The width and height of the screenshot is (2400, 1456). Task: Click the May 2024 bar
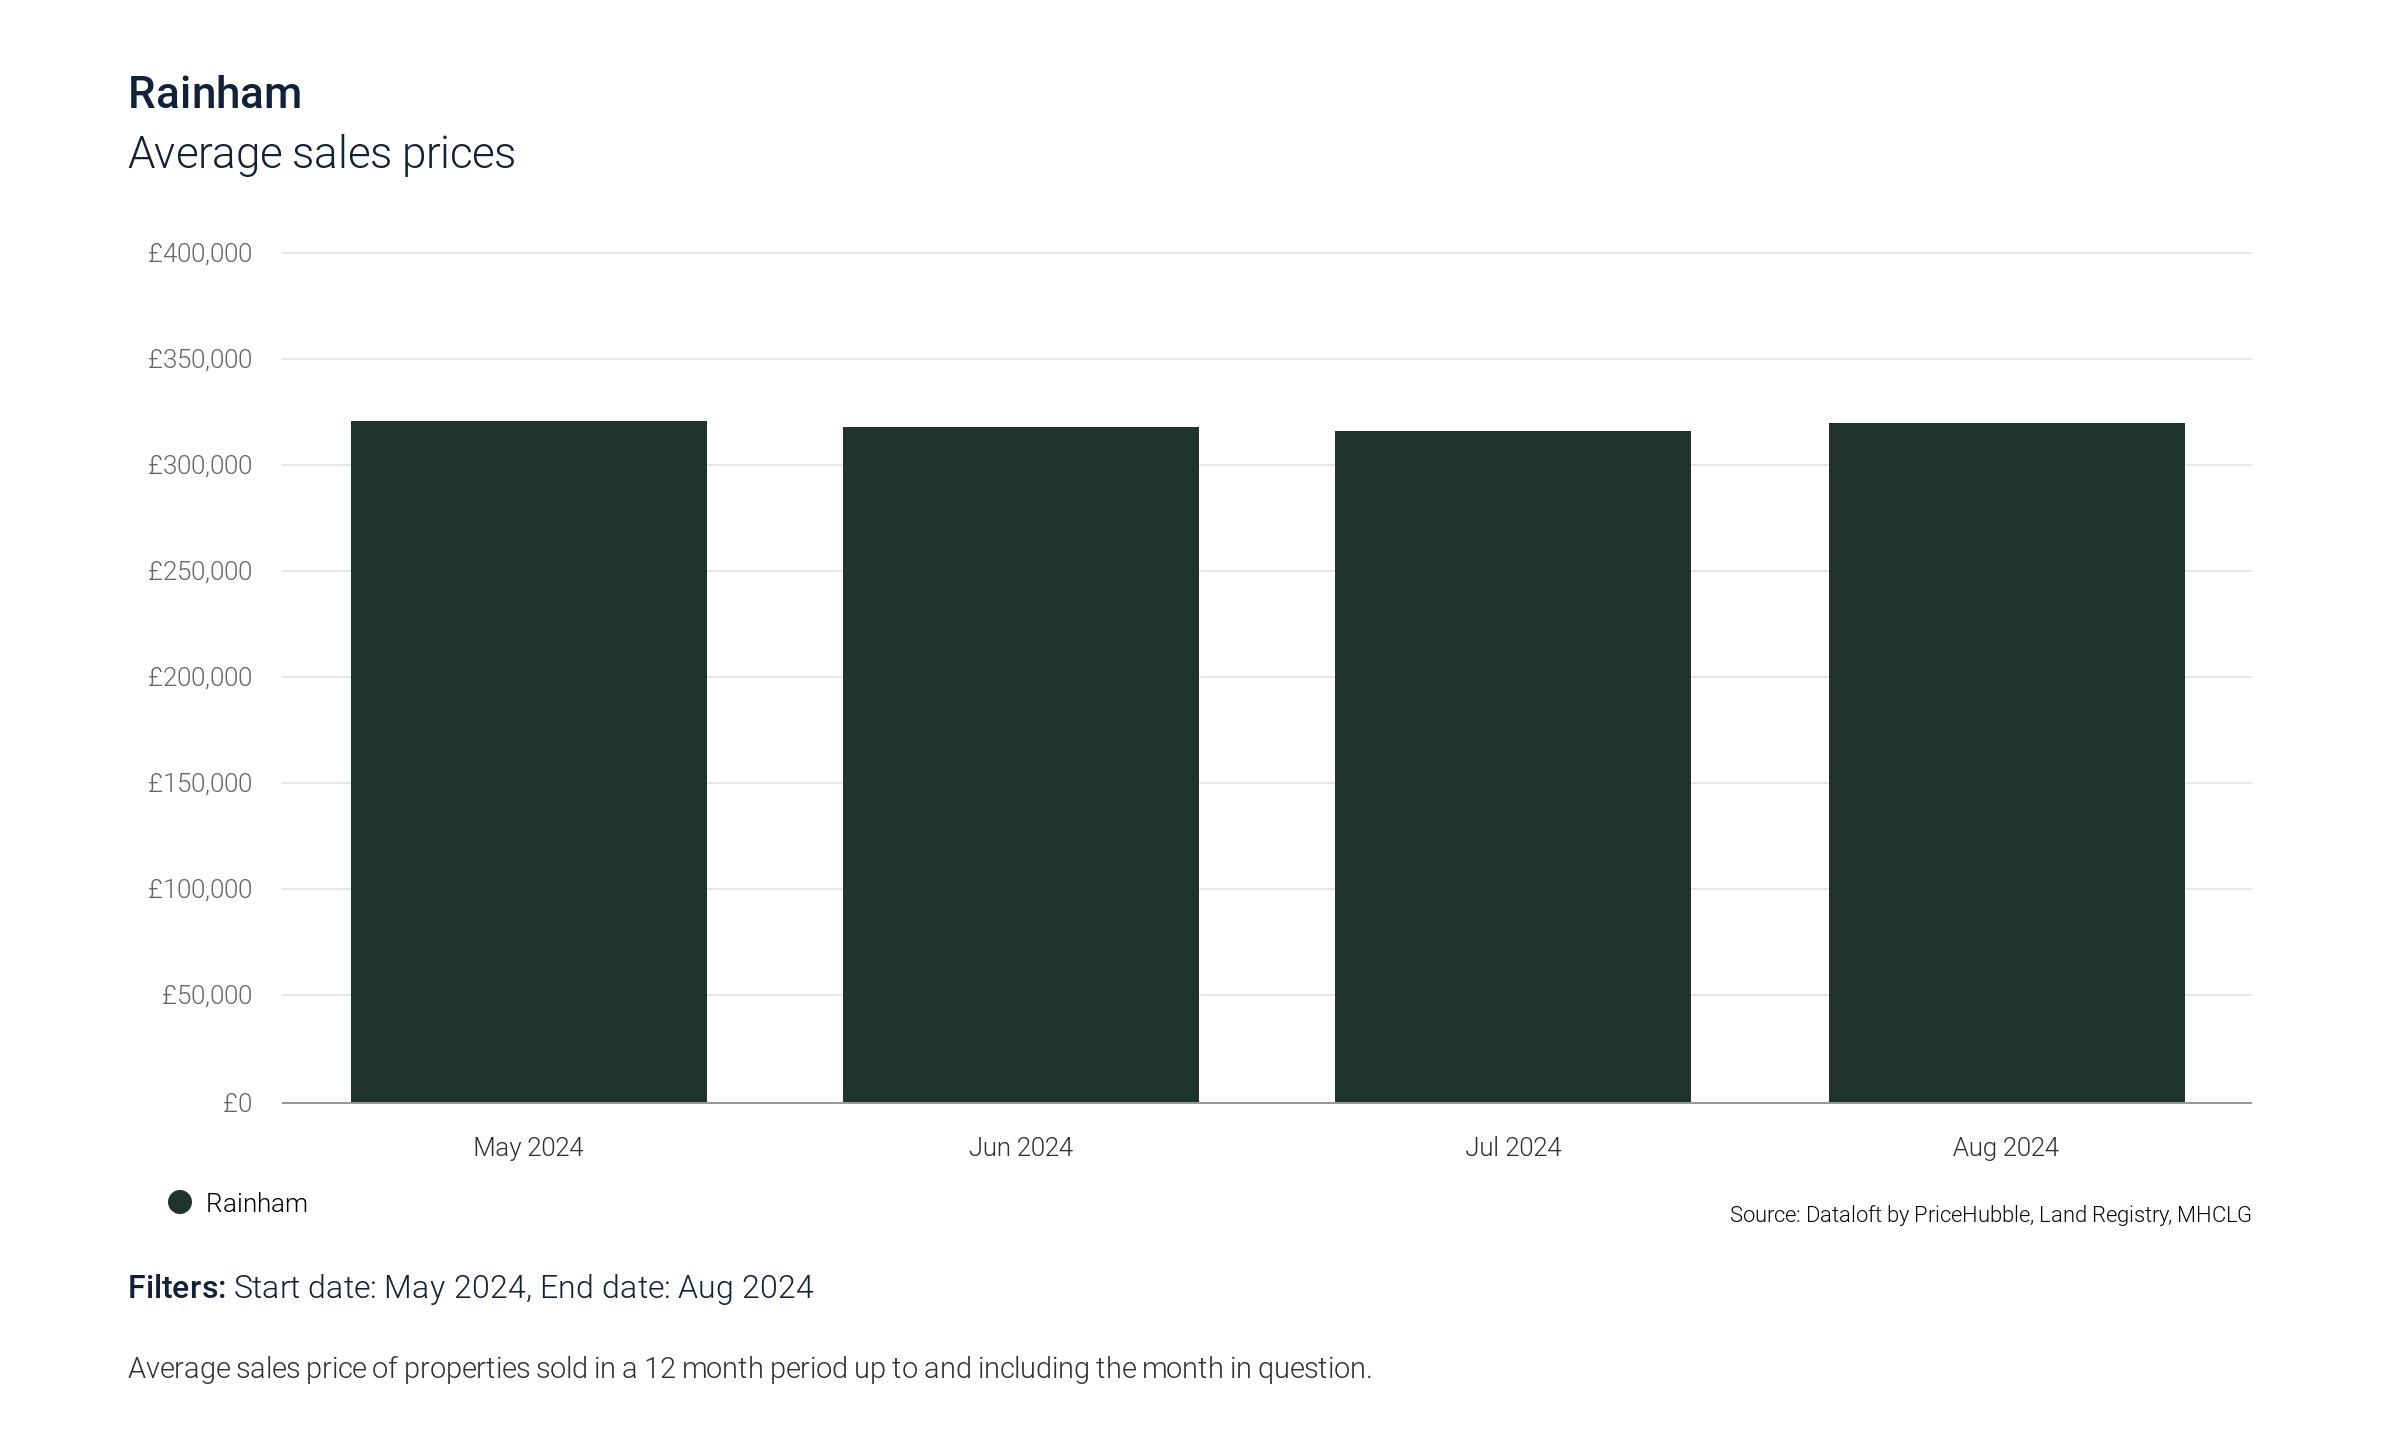point(529,762)
